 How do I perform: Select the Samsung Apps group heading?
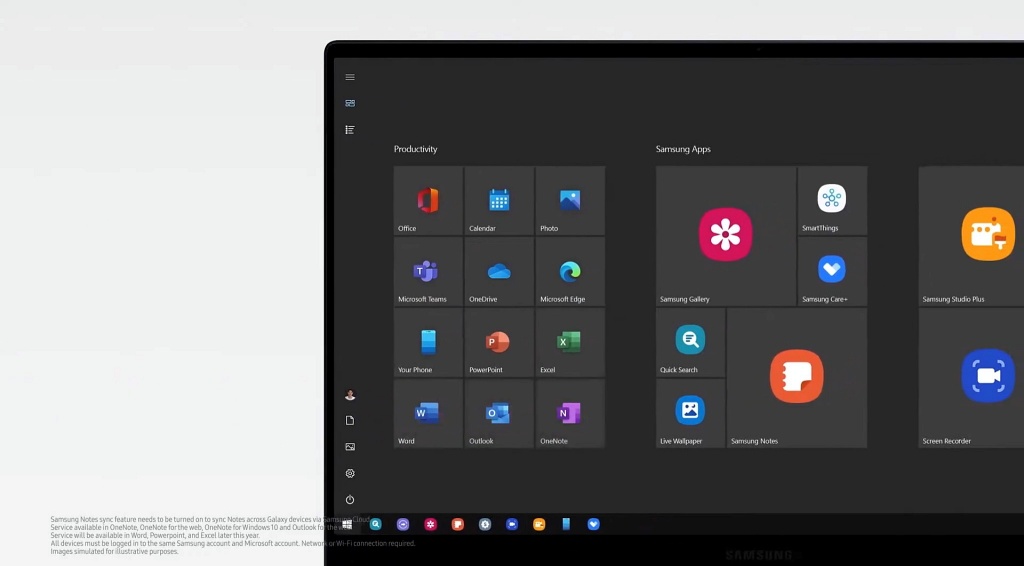point(683,149)
